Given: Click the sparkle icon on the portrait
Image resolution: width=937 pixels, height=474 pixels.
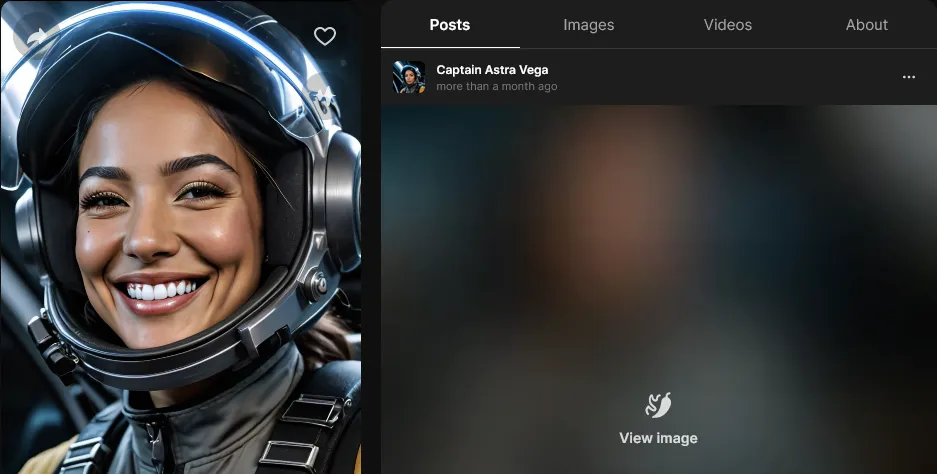Looking at the screenshot, I should coord(322,93).
